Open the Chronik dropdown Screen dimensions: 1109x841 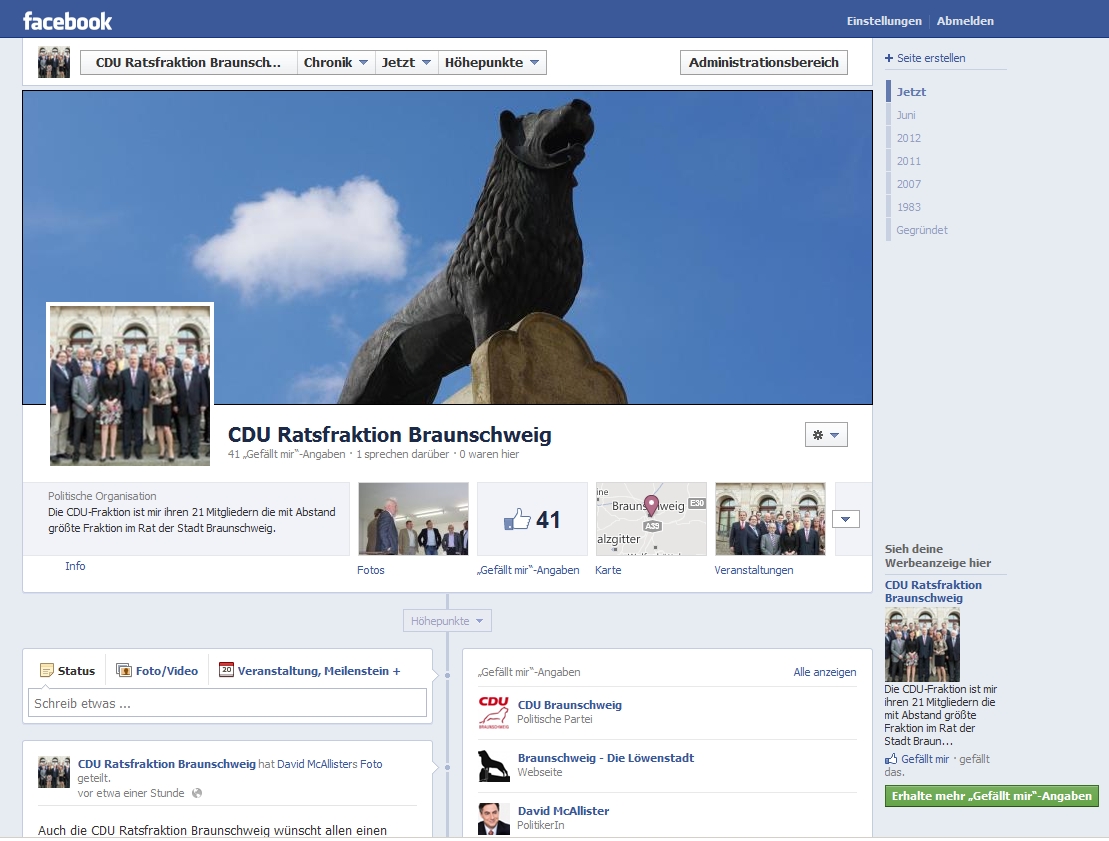pyautogui.click(x=336, y=62)
